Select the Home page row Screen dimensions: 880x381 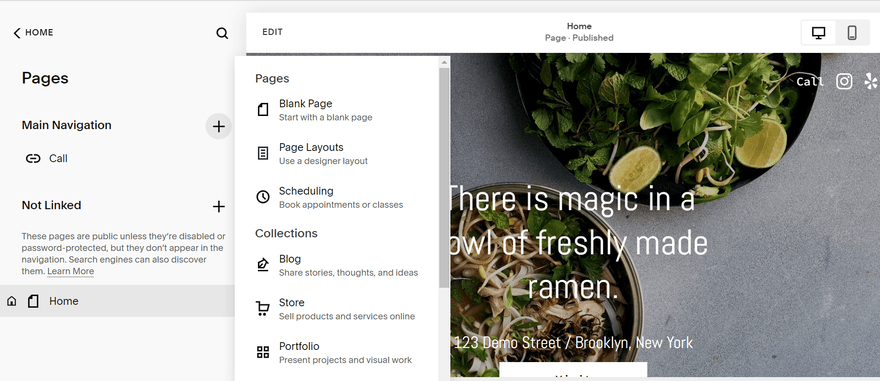click(117, 301)
